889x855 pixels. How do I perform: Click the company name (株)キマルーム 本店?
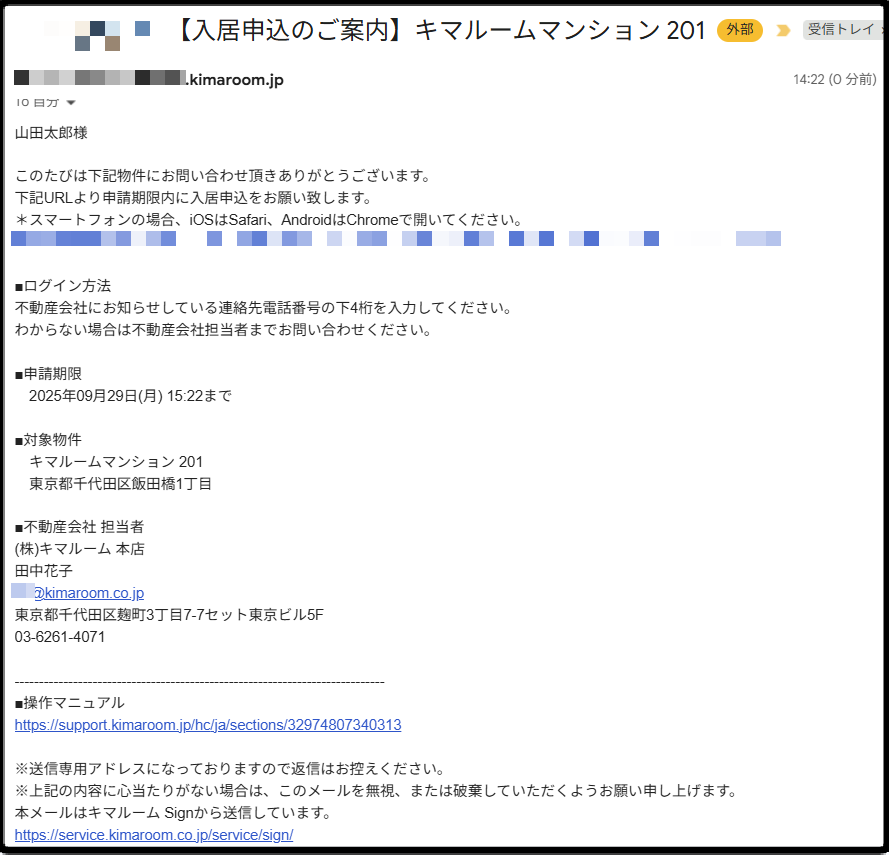[79, 549]
